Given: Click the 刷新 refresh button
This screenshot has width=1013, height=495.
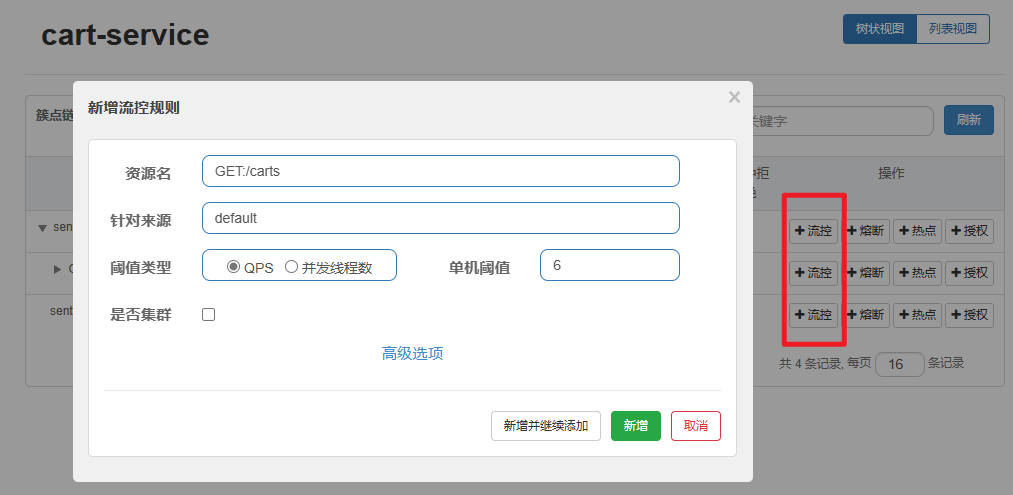Looking at the screenshot, I should (968, 120).
